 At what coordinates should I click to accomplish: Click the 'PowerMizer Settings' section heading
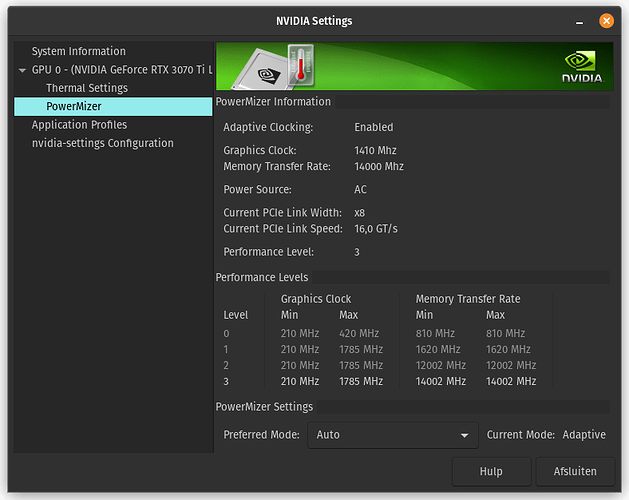point(264,407)
